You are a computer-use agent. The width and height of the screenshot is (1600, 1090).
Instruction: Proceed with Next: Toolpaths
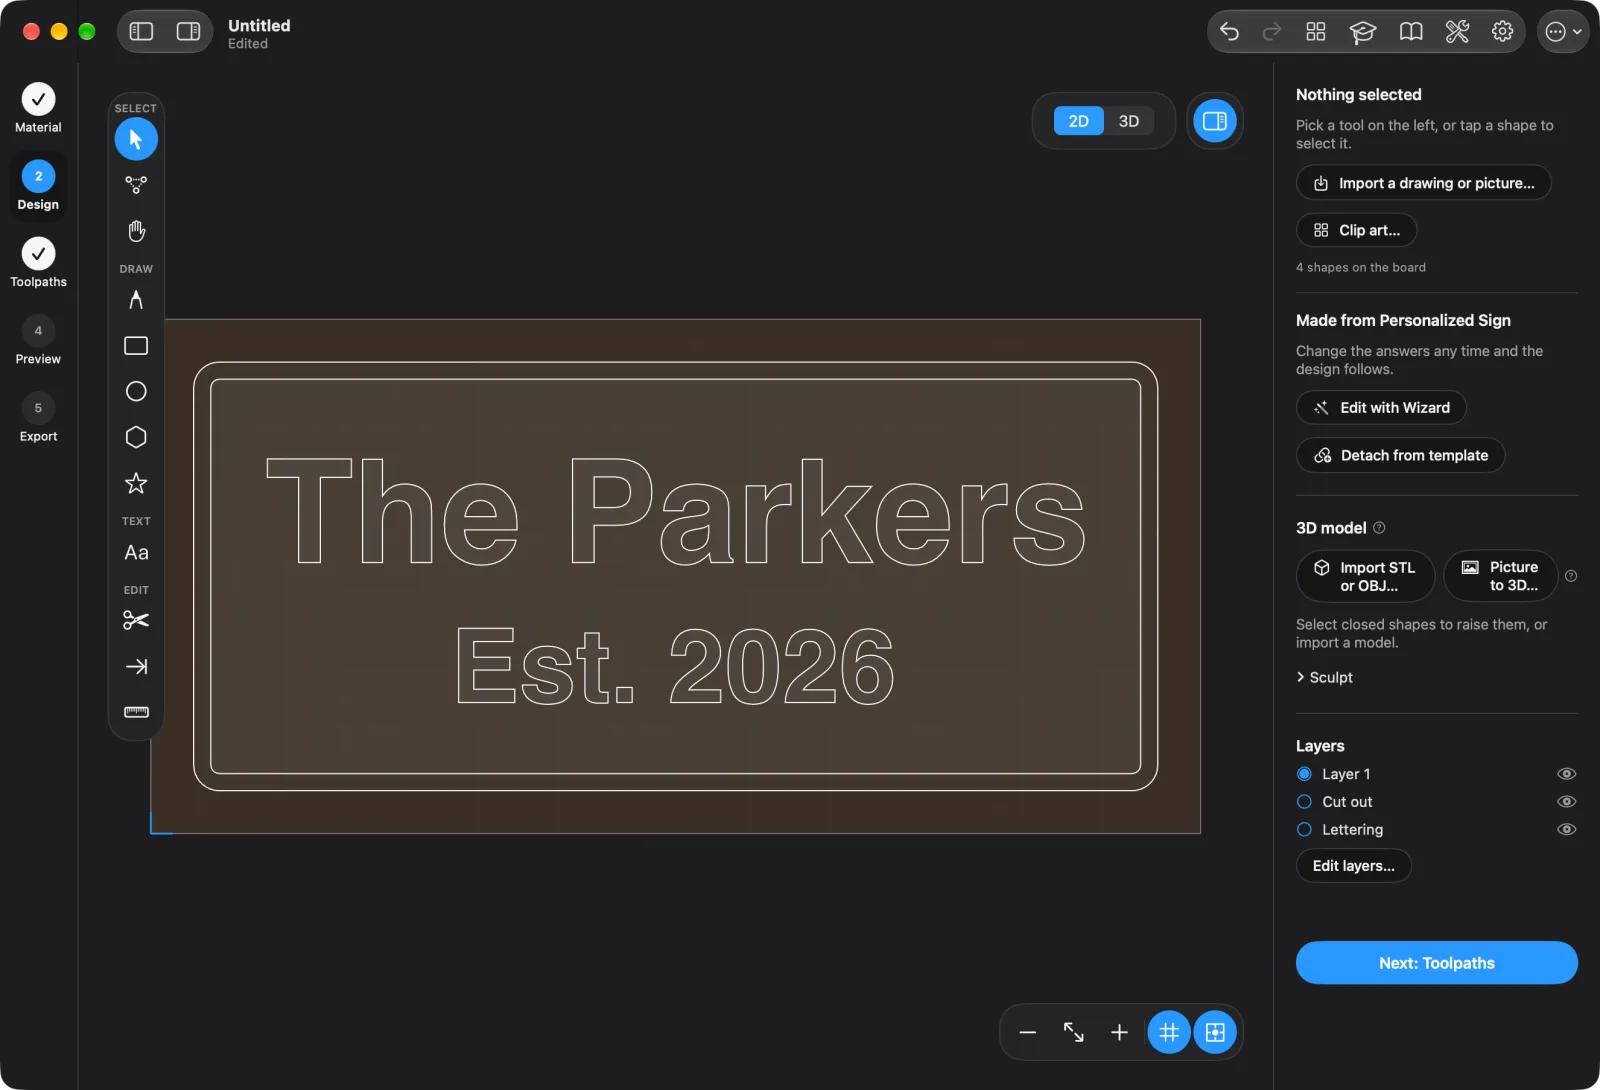pyautogui.click(x=1437, y=963)
